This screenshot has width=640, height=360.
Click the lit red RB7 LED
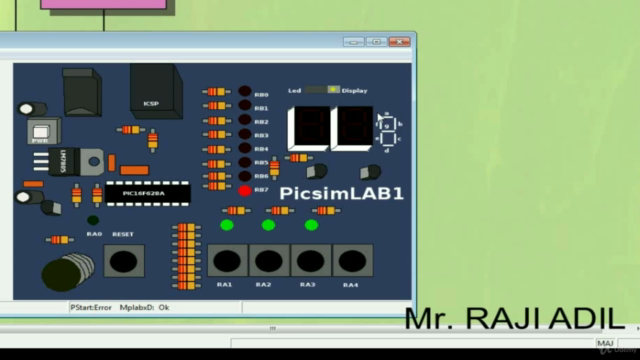tap(244, 191)
